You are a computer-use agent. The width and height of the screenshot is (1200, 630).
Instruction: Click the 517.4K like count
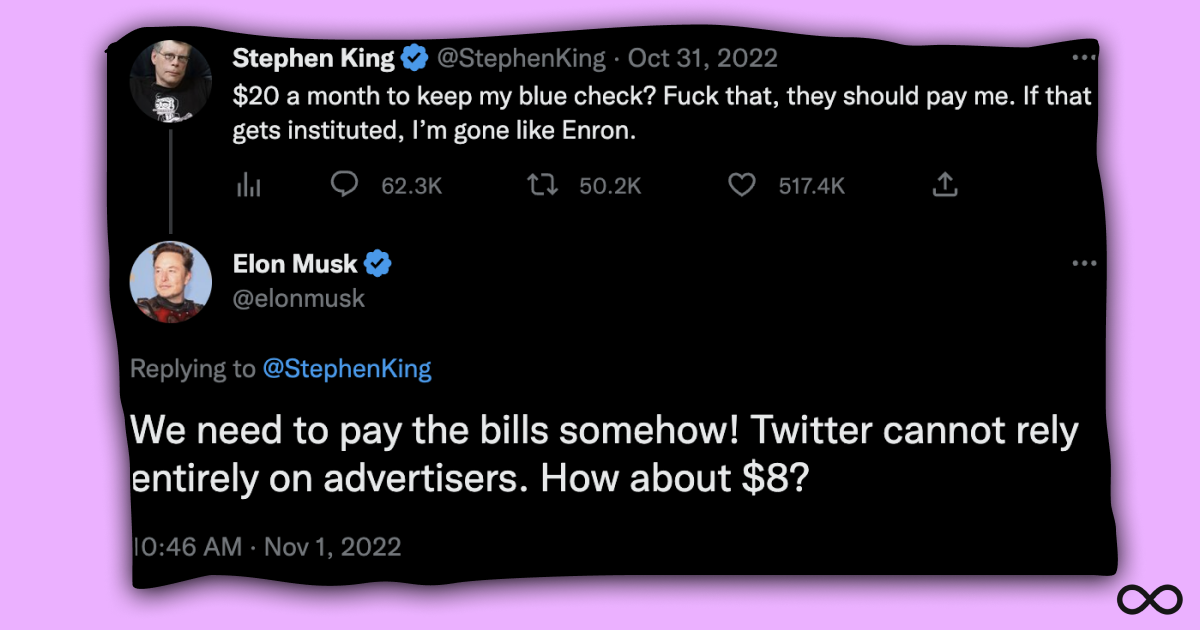(811, 185)
